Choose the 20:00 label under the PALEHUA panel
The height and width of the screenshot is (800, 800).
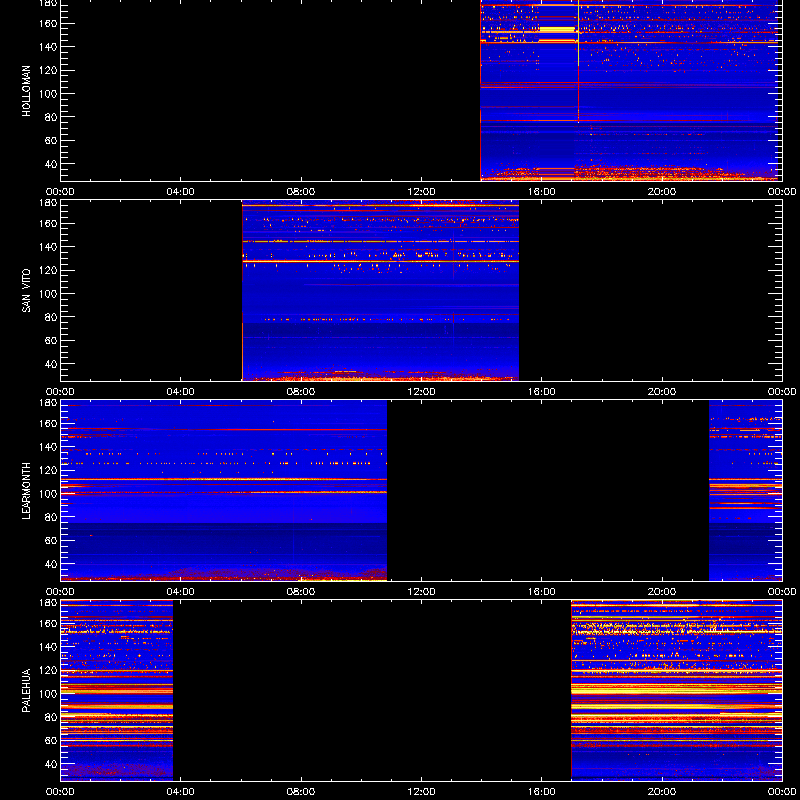pos(662,792)
